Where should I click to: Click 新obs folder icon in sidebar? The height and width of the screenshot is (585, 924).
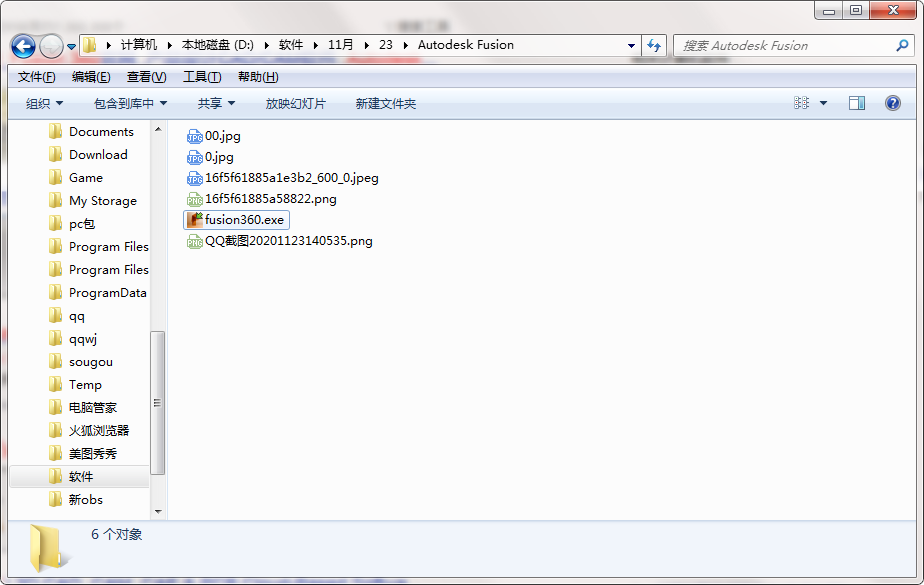[55, 500]
